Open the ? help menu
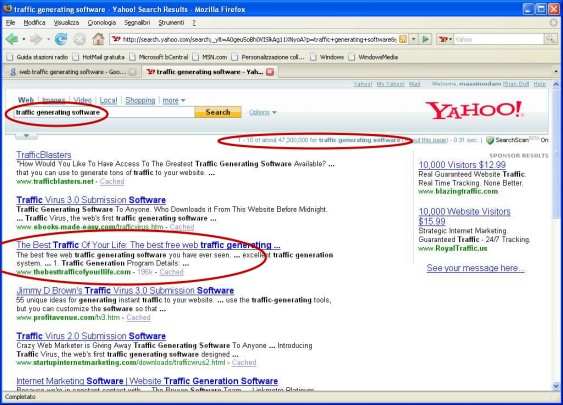Viewport: 563px width, 405px height. coord(194,23)
